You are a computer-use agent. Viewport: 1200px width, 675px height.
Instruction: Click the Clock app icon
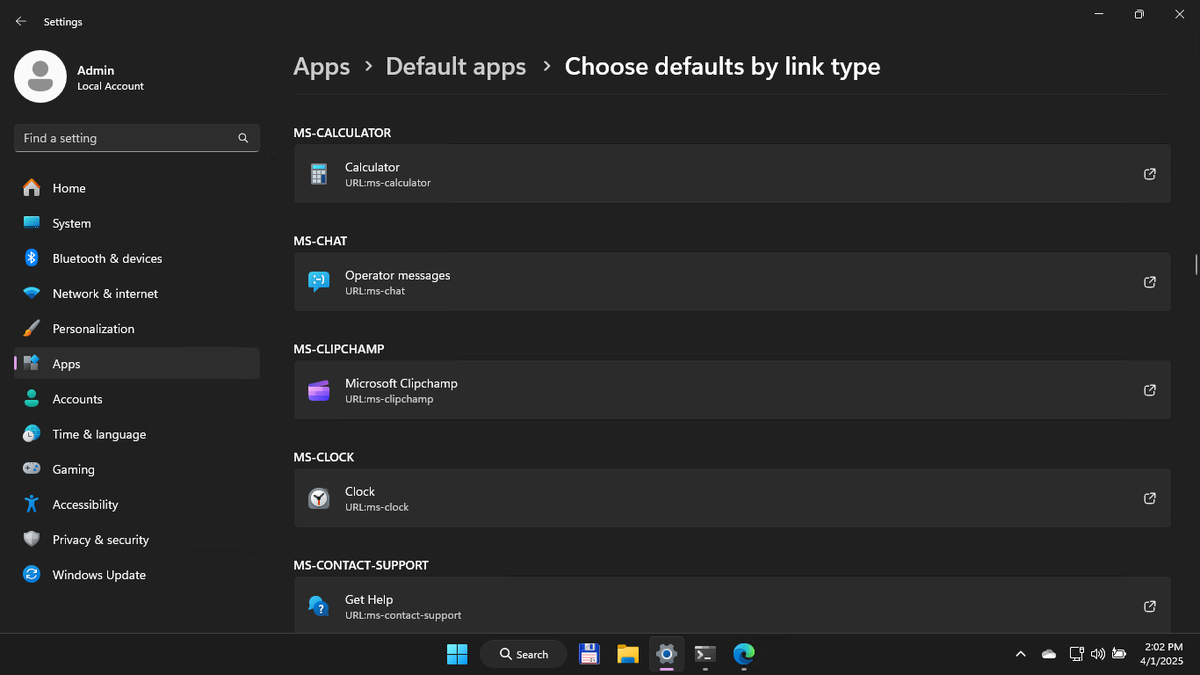point(319,498)
